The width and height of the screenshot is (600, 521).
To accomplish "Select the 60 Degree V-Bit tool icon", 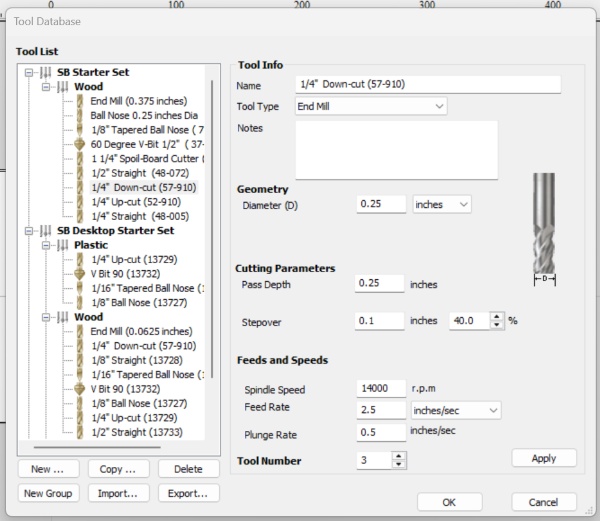I will point(81,144).
